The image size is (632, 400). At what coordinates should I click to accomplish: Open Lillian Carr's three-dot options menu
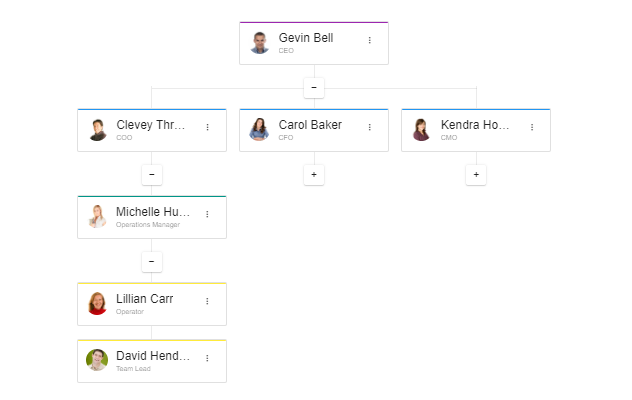[x=207, y=302]
